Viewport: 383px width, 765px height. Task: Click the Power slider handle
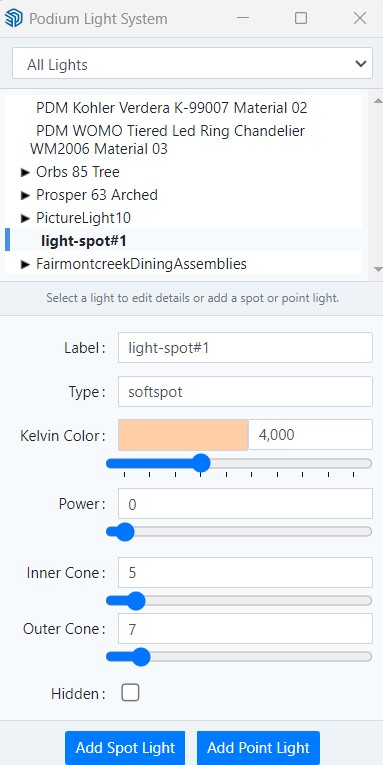[124, 532]
